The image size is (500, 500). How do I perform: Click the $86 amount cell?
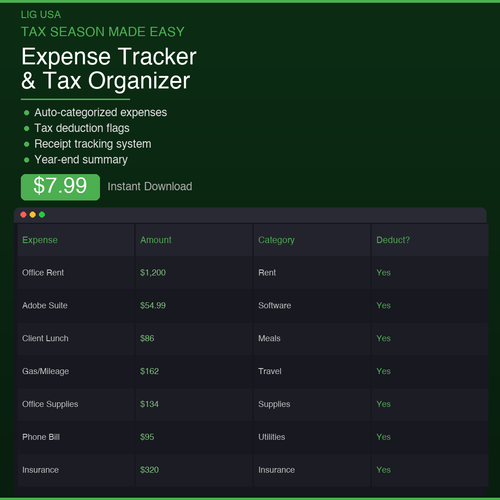click(194, 338)
